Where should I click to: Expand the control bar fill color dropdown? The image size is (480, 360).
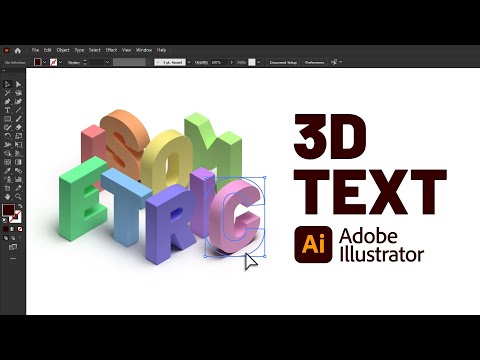(x=44, y=62)
